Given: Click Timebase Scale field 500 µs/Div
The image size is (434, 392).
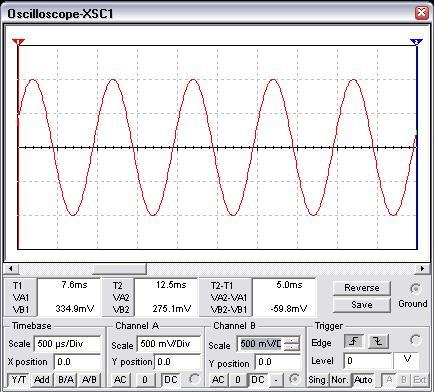Looking at the screenshot, I should click(68, 344).
